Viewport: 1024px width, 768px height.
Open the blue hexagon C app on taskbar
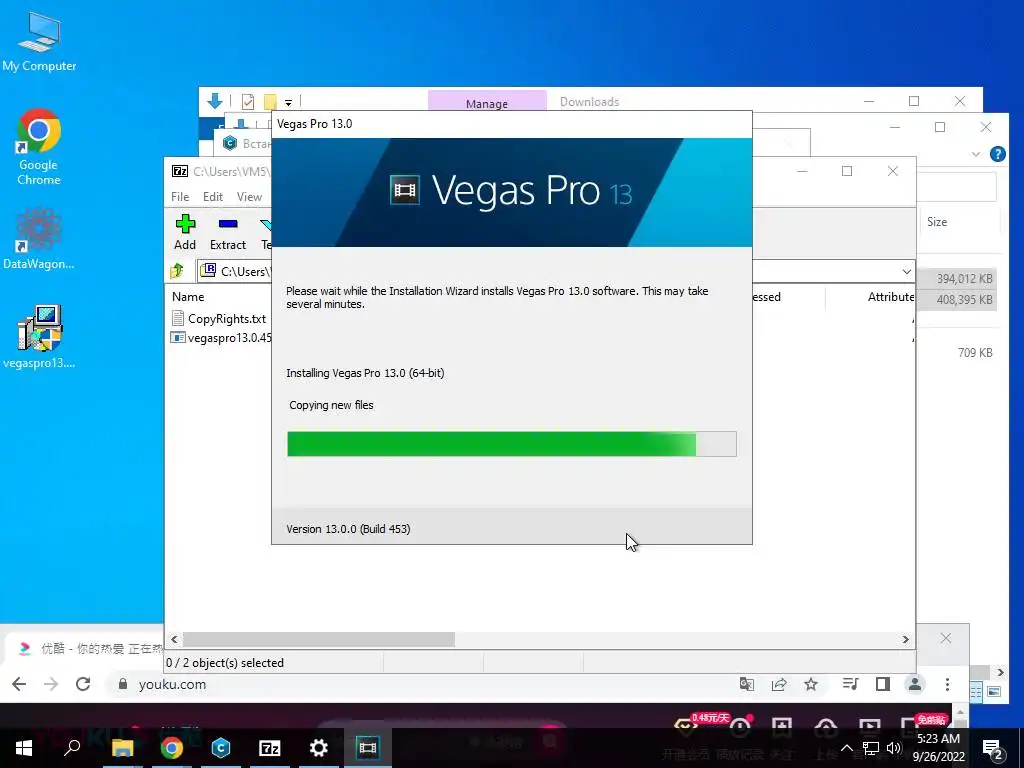pyautogui.click(x=221, y=747)
